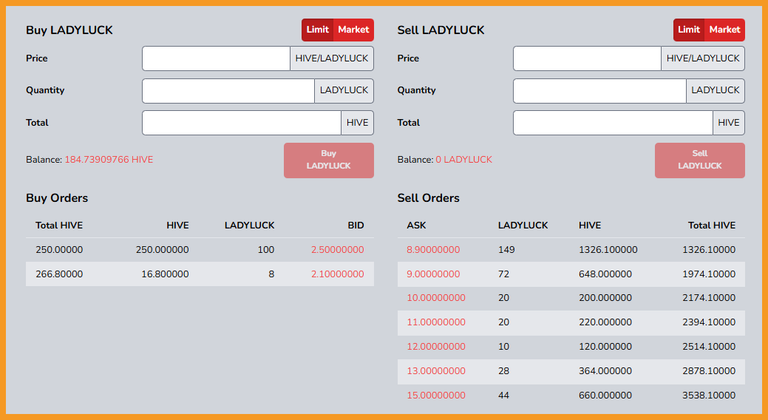
Task: Click the 660.000000 HIVE cell in Sell Orders
Action: point(605,395)
